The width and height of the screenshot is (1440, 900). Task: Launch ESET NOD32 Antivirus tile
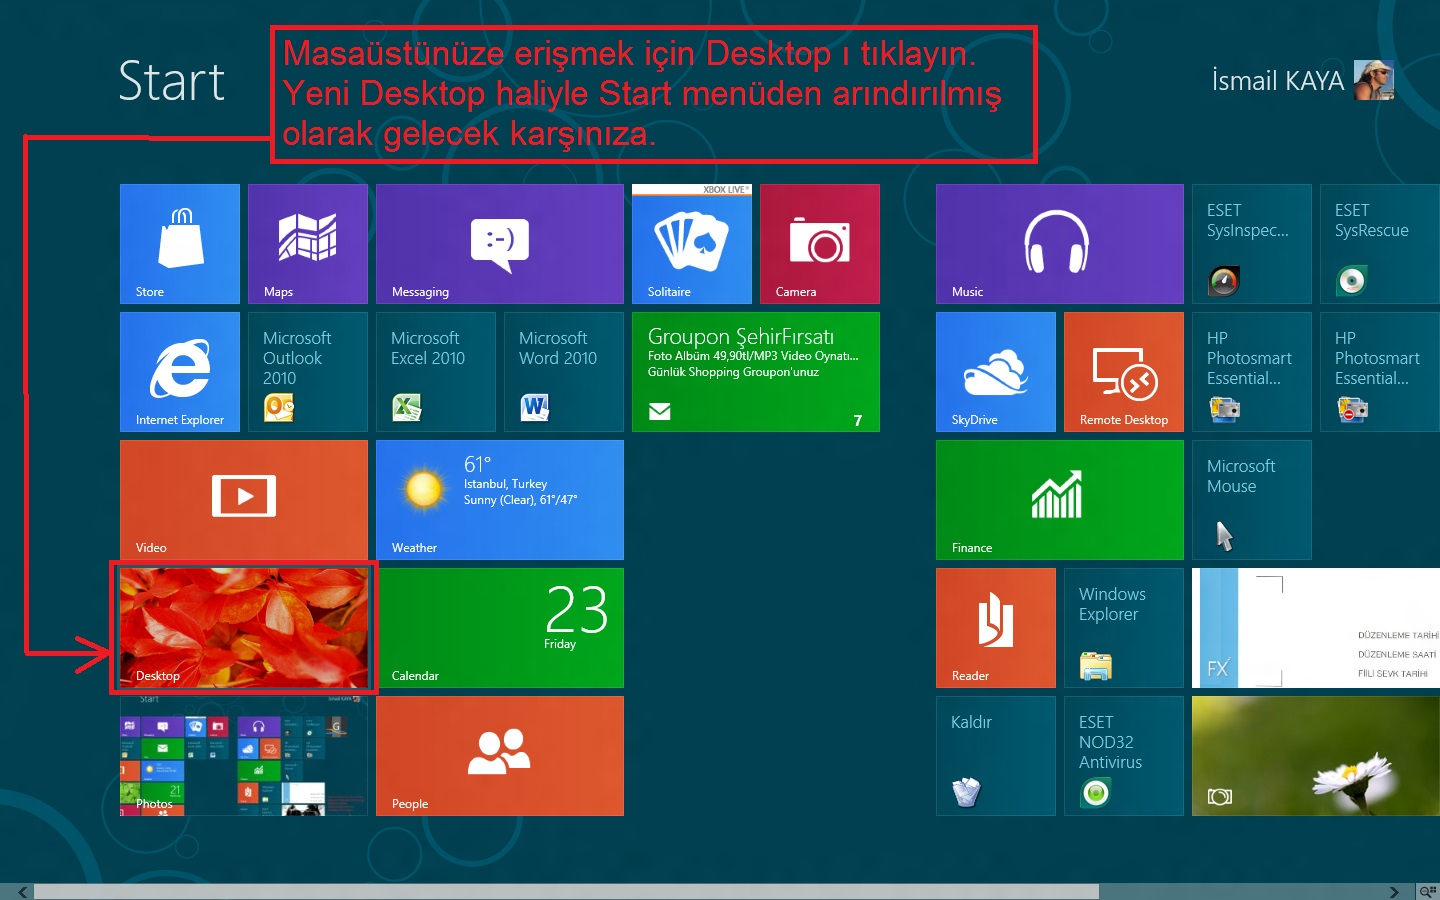(x=1124, y=756)
